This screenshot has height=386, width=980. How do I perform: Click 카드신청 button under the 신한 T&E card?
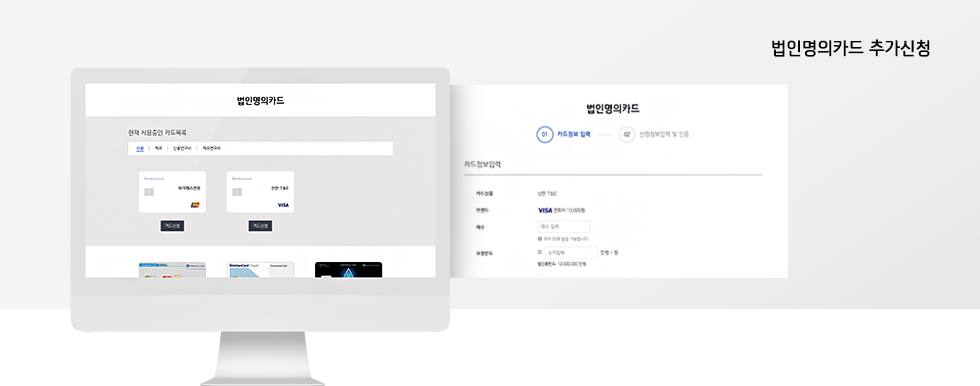pos(260,226)
